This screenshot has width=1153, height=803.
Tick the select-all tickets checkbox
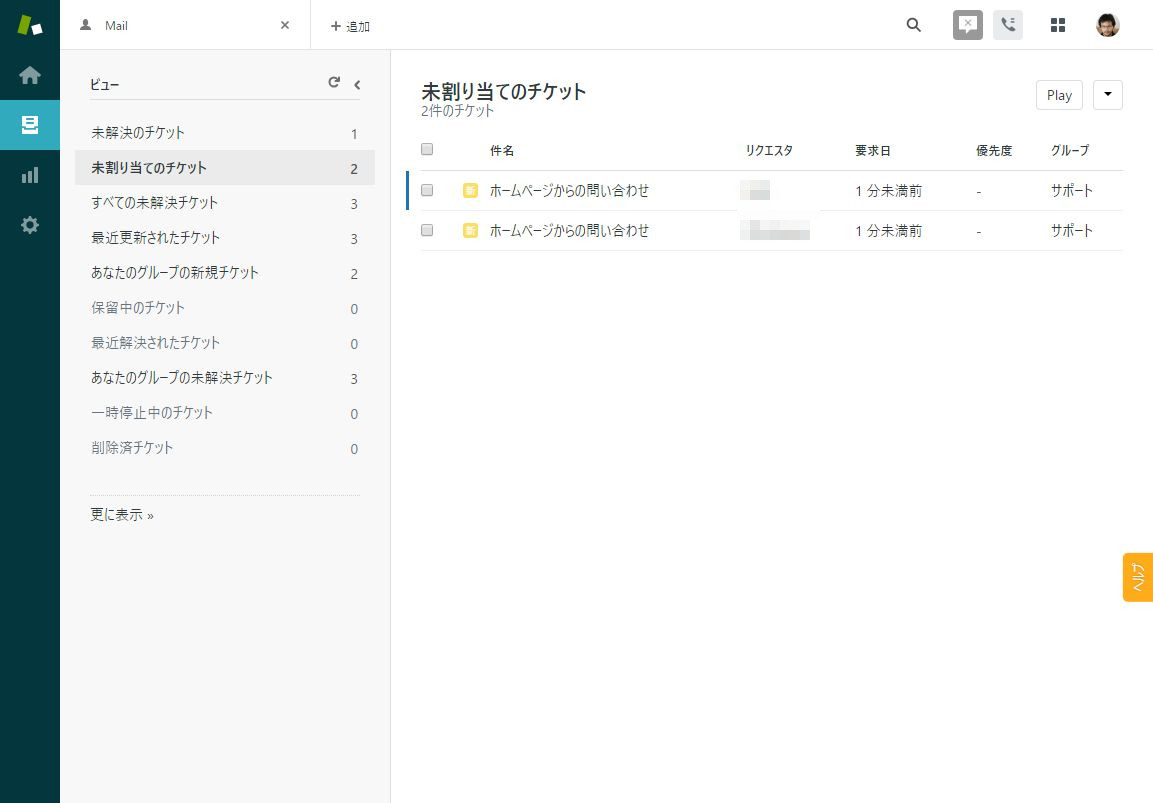click(427, 150)
